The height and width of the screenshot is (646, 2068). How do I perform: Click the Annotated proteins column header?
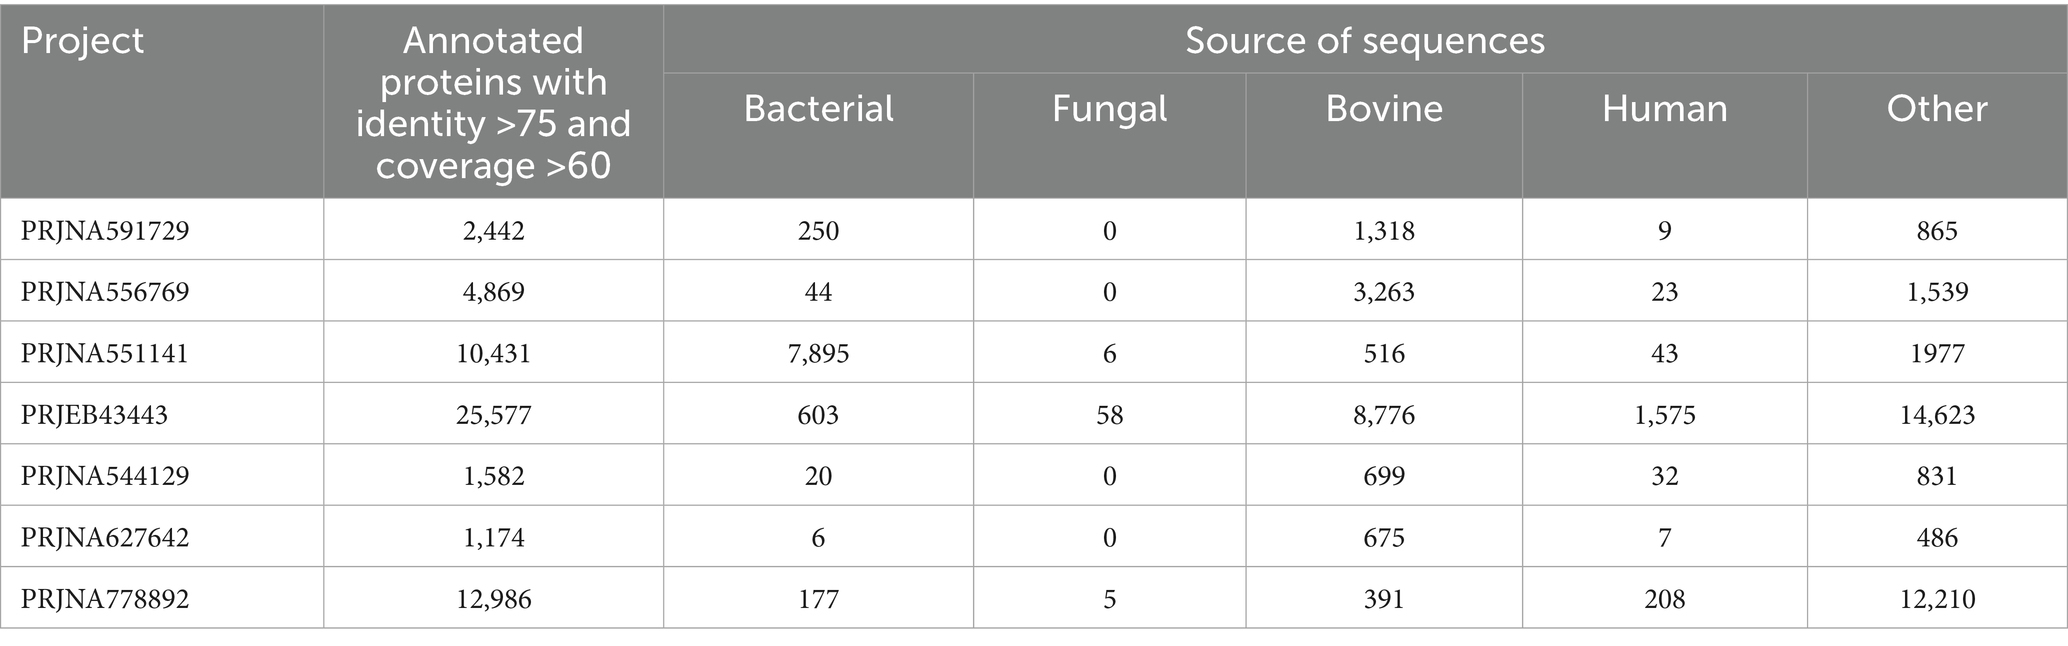coord(493,103)
